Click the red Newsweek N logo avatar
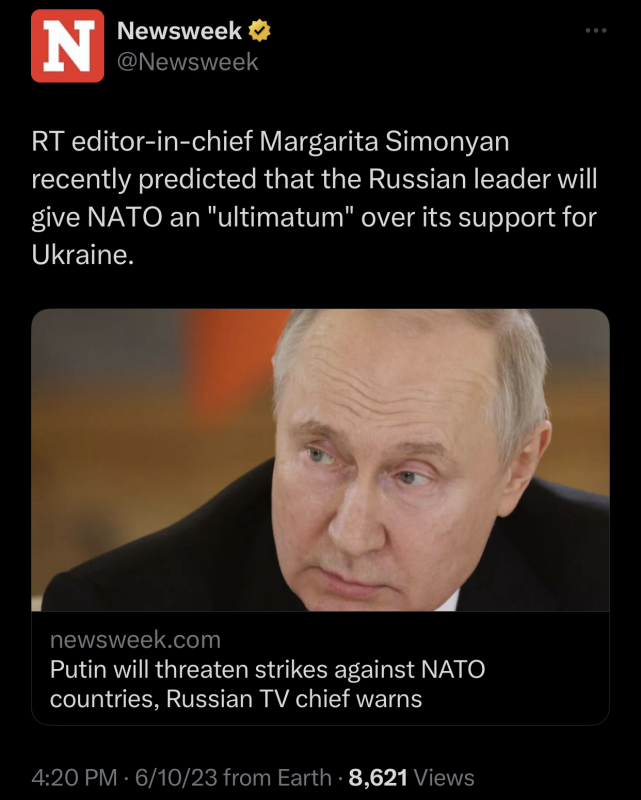The height and width of the screenshot is (800, 641). [x=67, y=46]
